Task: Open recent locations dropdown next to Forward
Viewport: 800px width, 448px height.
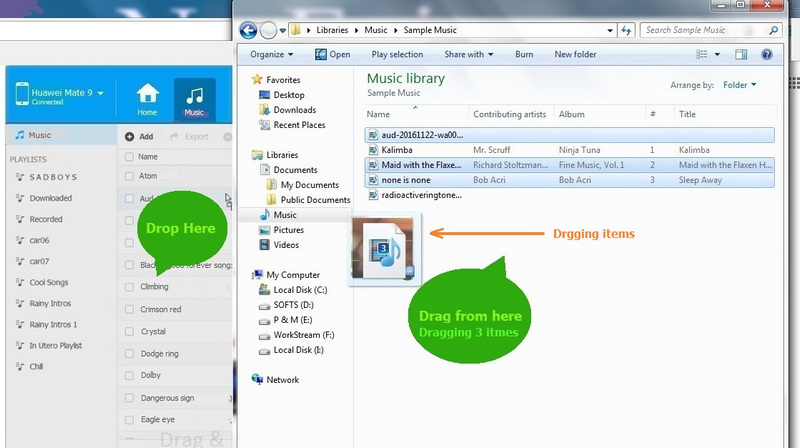Action: 282,31
